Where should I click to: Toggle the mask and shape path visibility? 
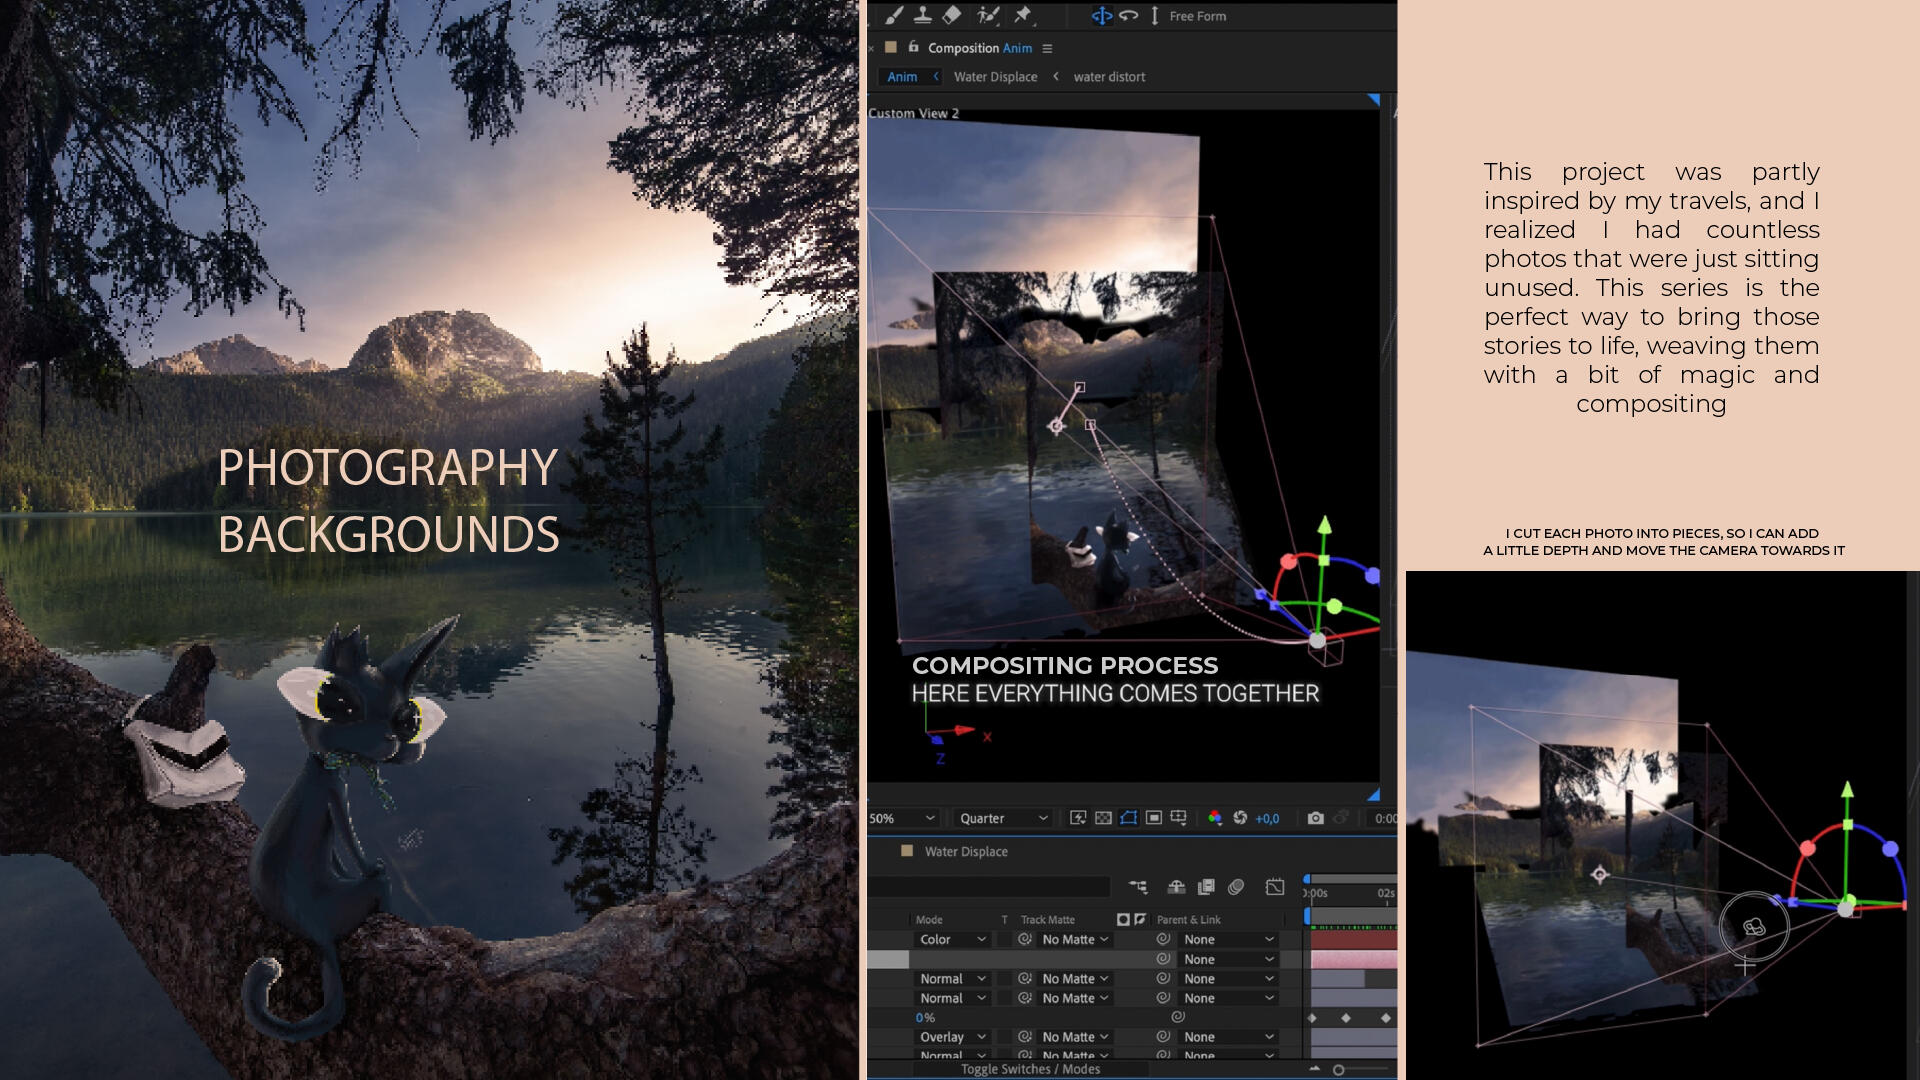click(x=1128, y=818)
